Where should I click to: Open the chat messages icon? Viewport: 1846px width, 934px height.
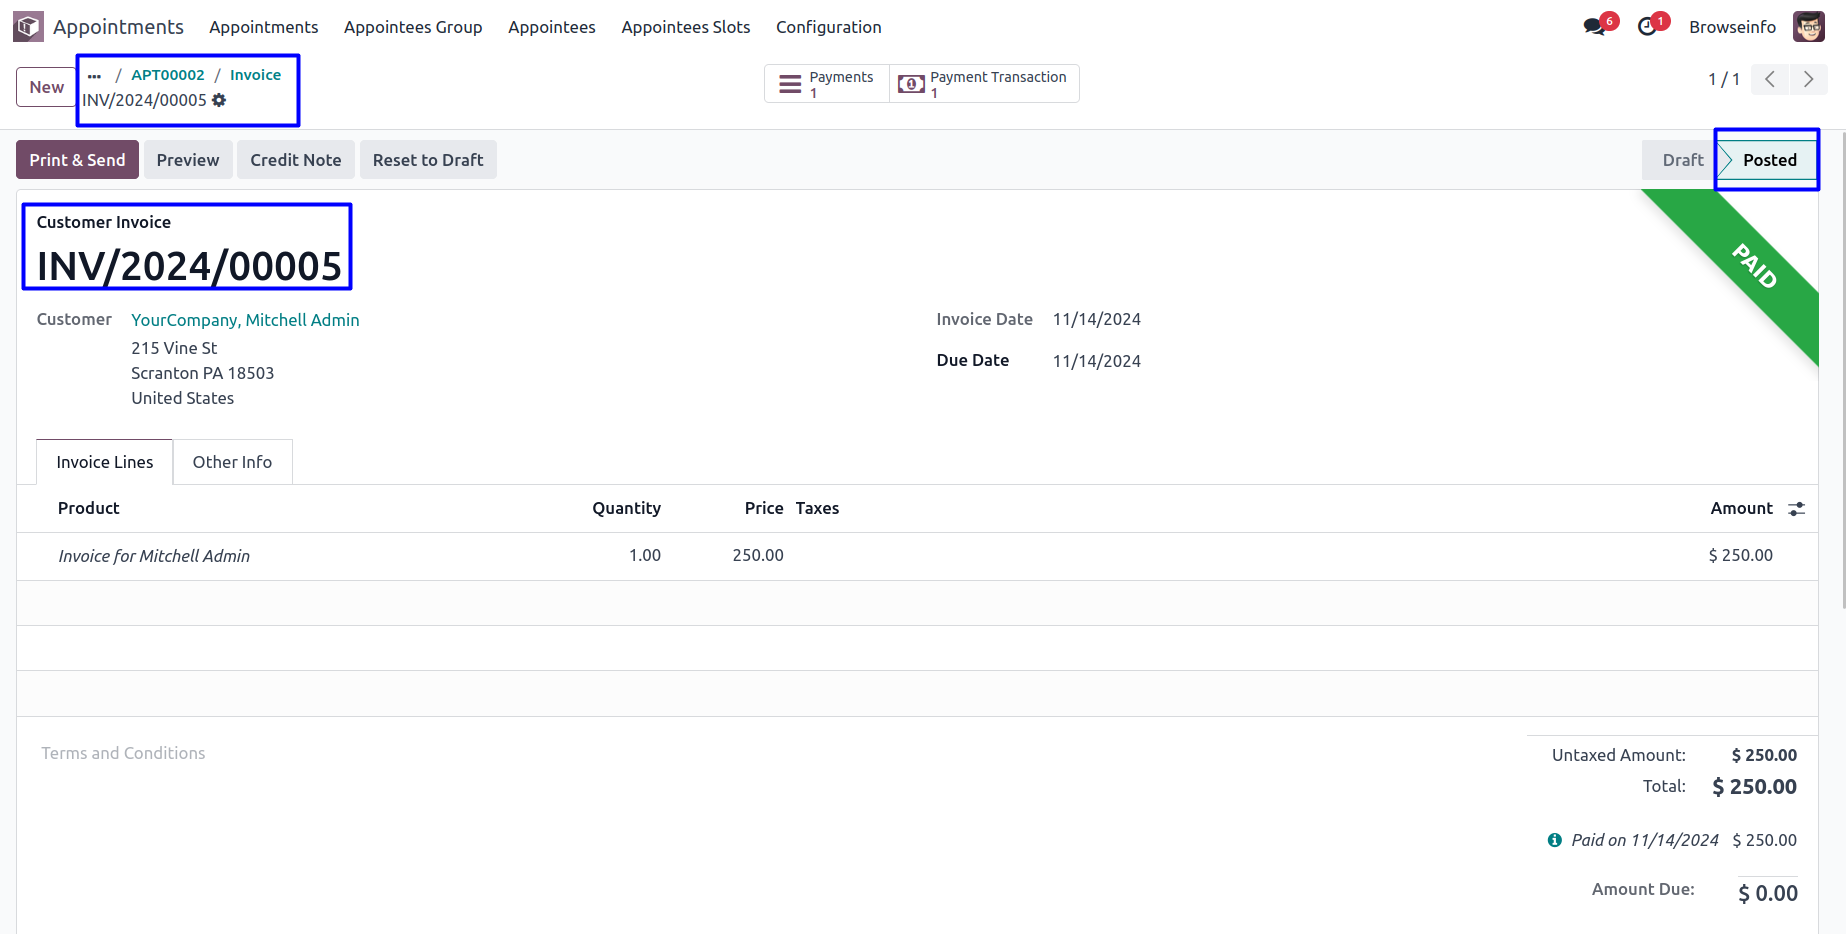click(1594, 27)
